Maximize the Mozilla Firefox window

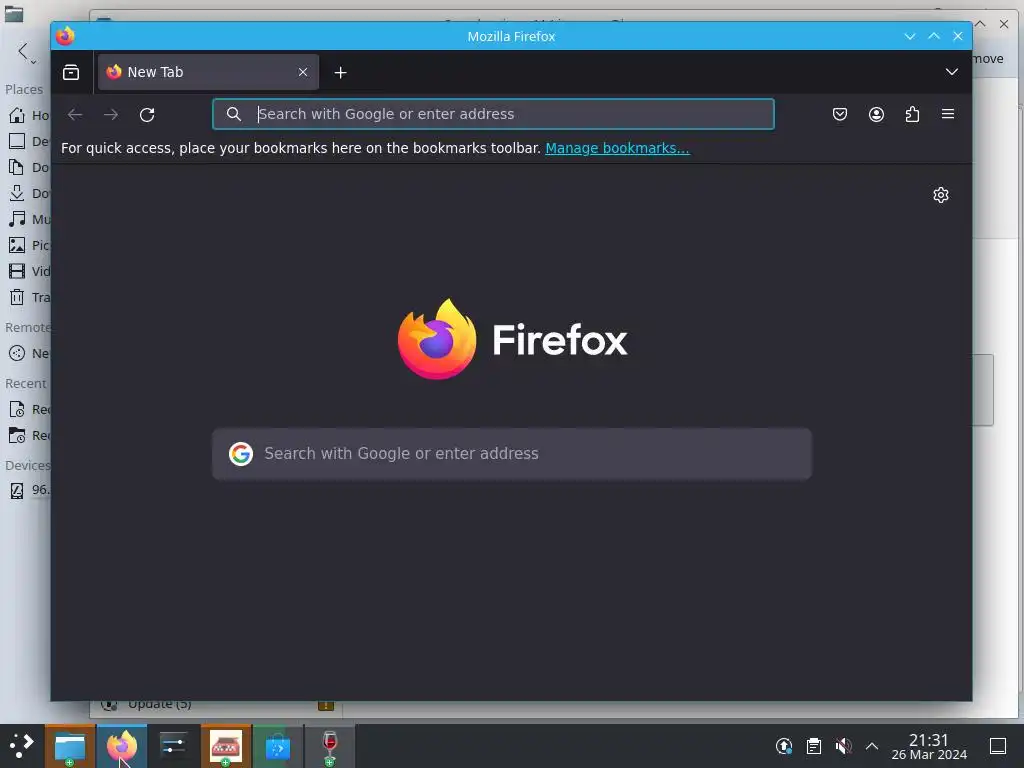934,37
